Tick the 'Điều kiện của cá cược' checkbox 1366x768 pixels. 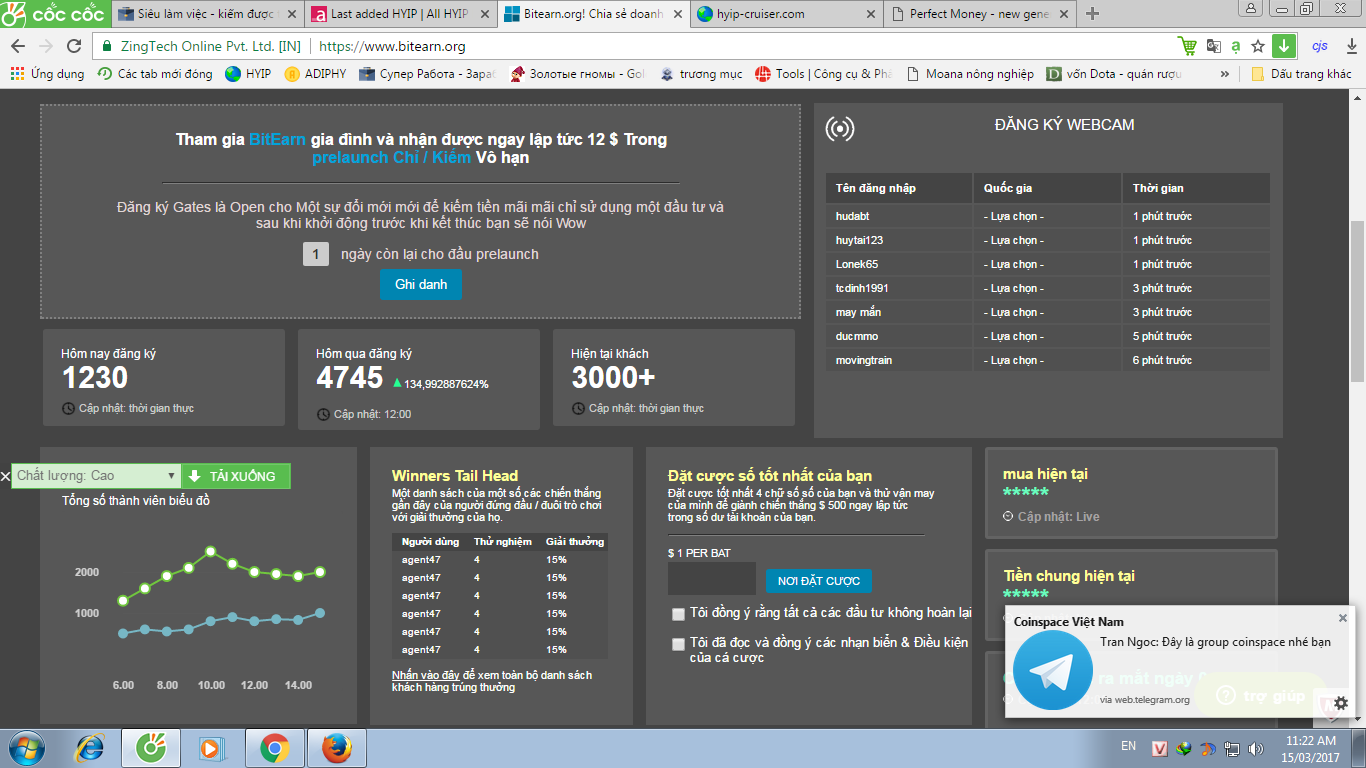pyautogui.click(x=679, y=644)
